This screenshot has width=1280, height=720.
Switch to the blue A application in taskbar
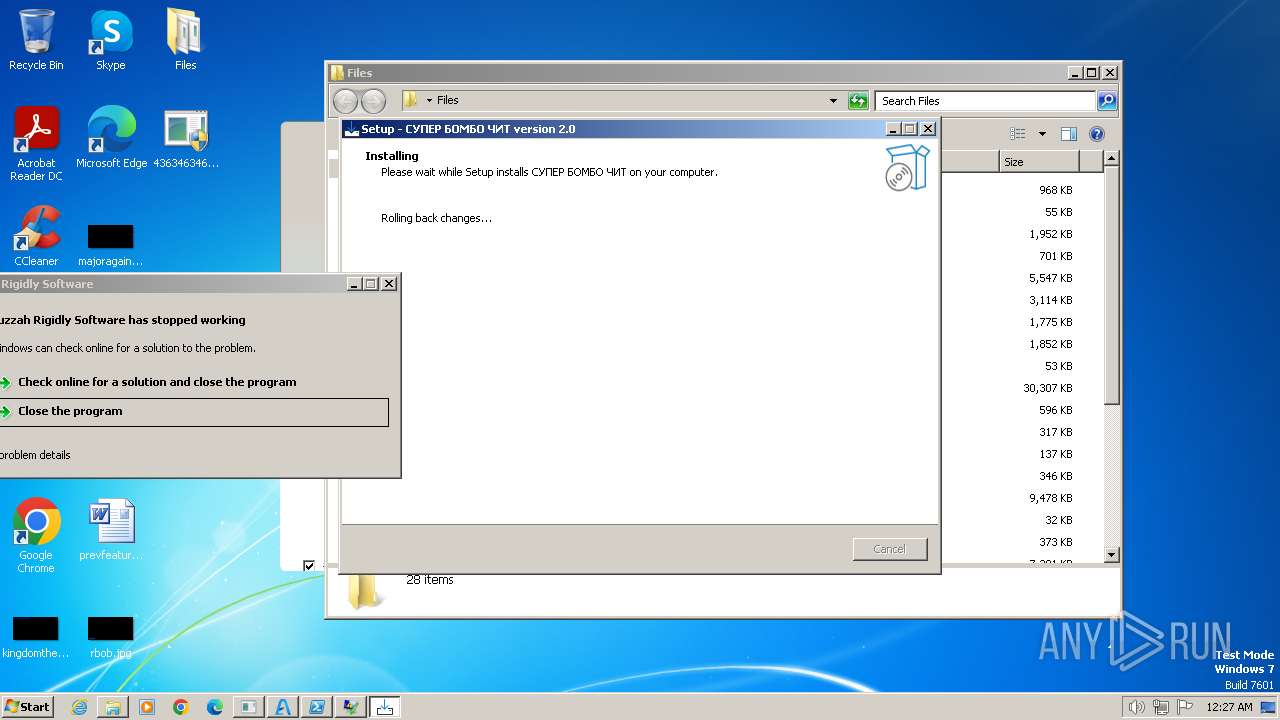click(283, 707)
